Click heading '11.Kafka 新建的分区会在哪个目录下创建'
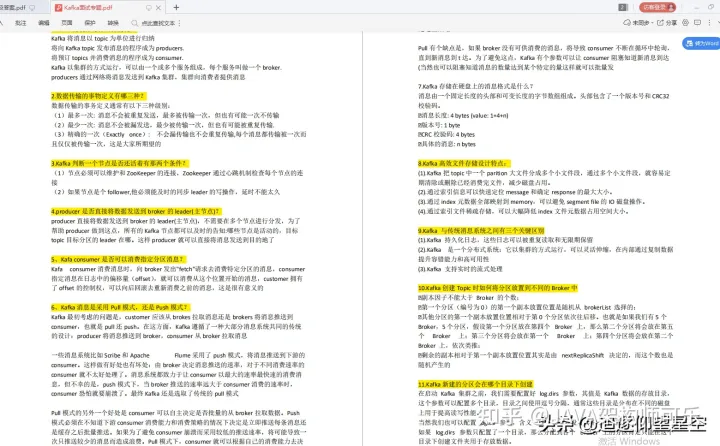This screenshot has width=720, height=446. [476, 384]
